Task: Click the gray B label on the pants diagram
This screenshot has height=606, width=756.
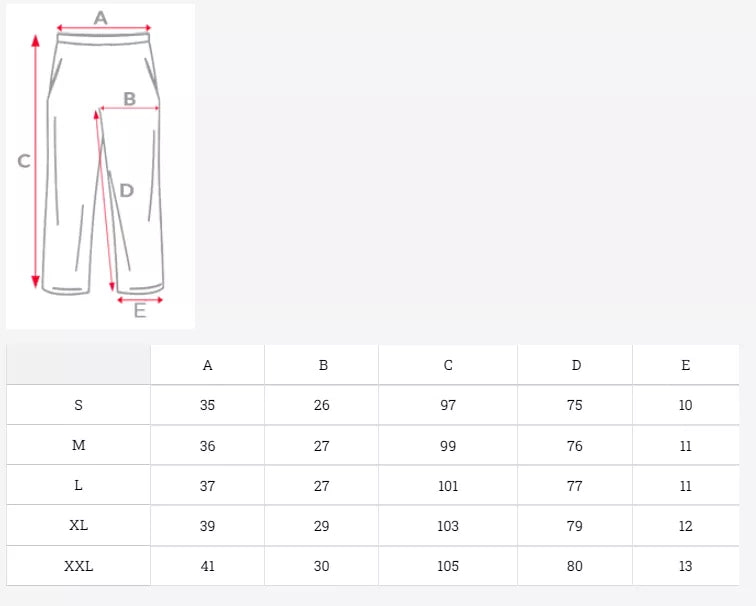Action: [129, 98]
